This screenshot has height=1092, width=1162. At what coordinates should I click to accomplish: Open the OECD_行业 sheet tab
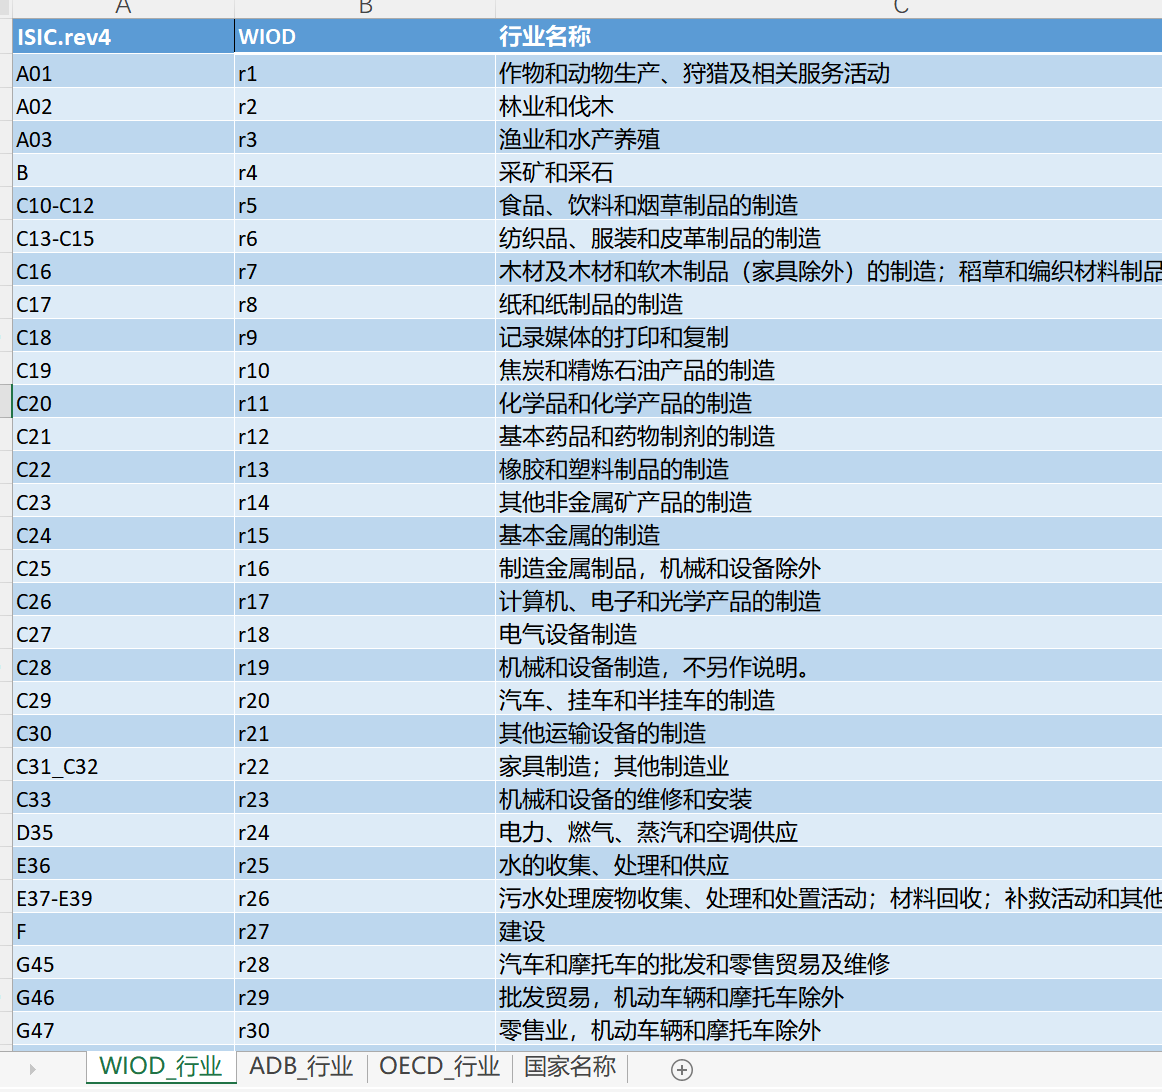[x=439, y=1066]
